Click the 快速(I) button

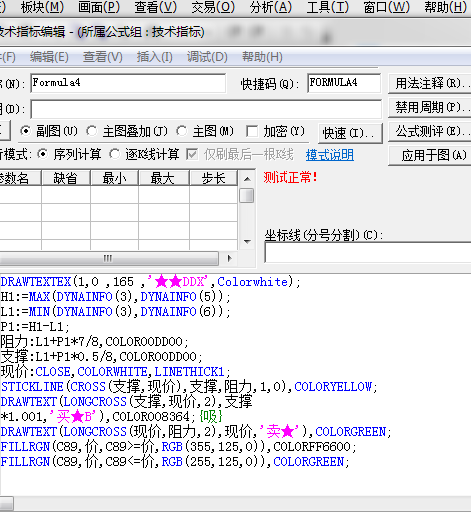[350, 133]
